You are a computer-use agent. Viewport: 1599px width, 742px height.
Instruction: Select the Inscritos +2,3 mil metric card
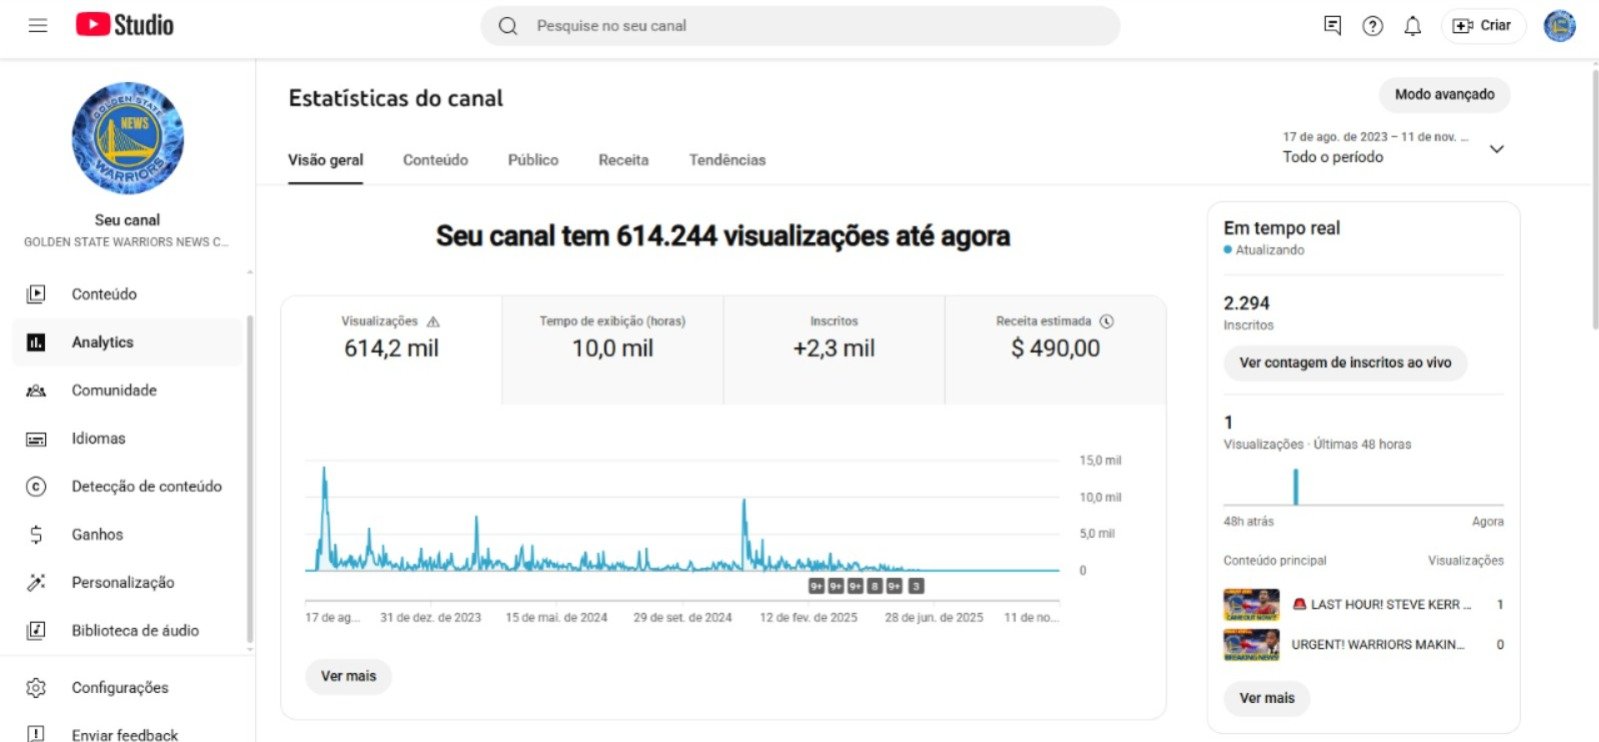(x=834, y=349)
